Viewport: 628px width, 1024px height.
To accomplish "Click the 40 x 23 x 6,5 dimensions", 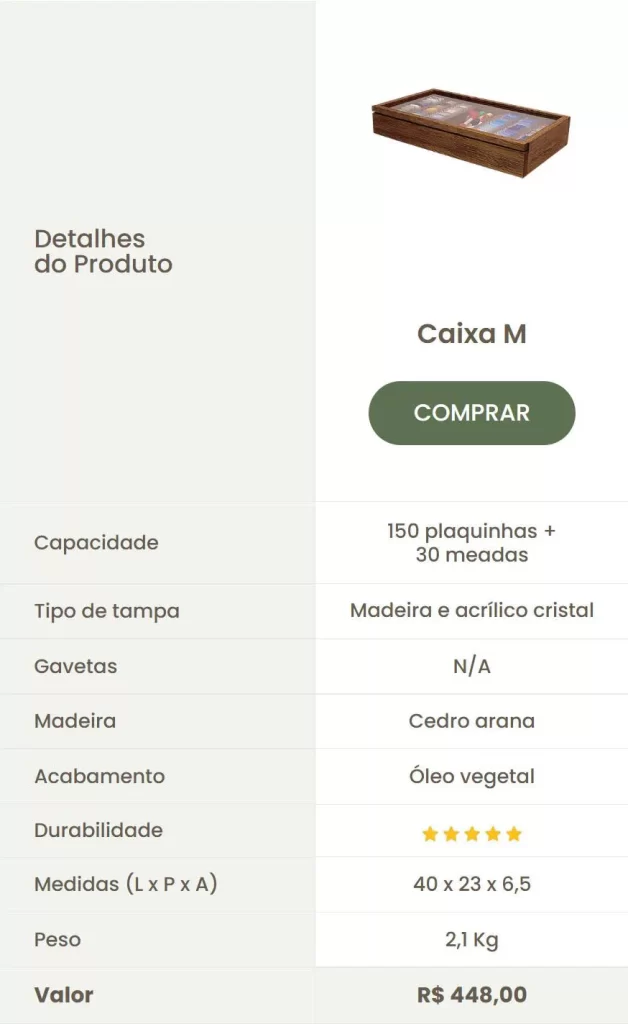I will pos(471,885).
